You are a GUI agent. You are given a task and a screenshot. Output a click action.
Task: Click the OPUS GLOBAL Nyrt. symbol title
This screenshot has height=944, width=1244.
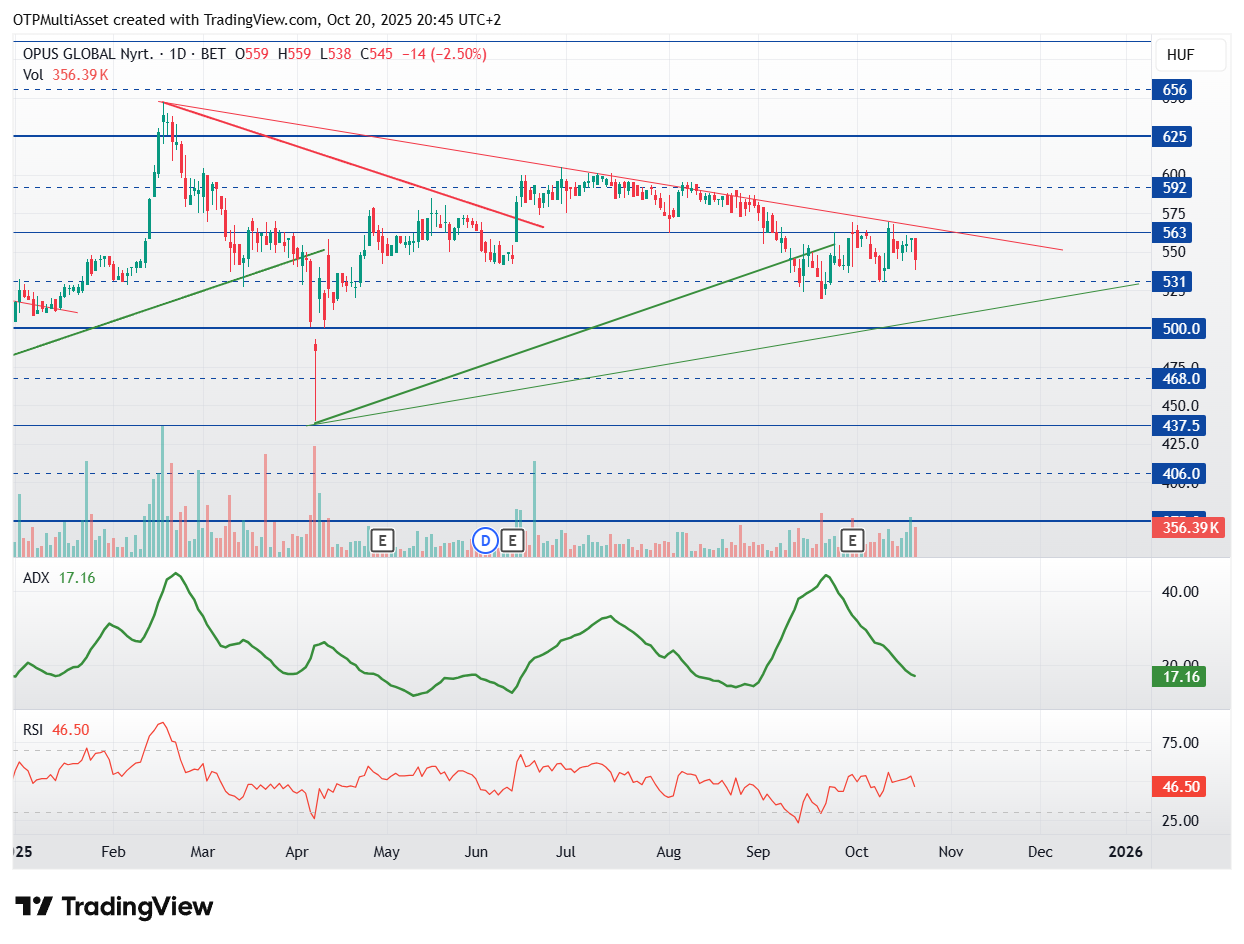[x=88, y=54]
